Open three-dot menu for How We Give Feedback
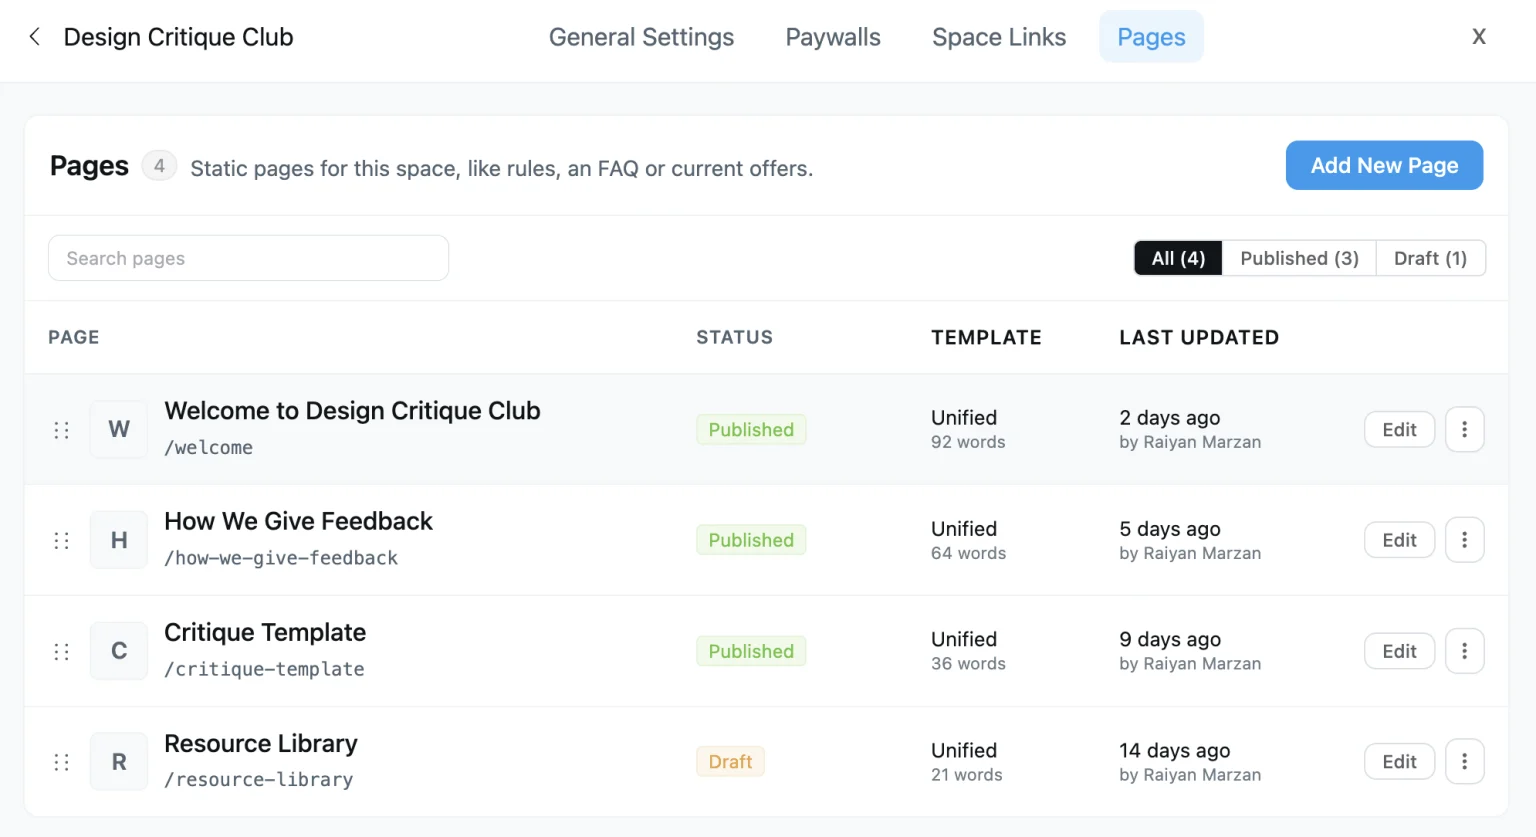This screenshot has width=1536, height=837. click(1464, 540)
